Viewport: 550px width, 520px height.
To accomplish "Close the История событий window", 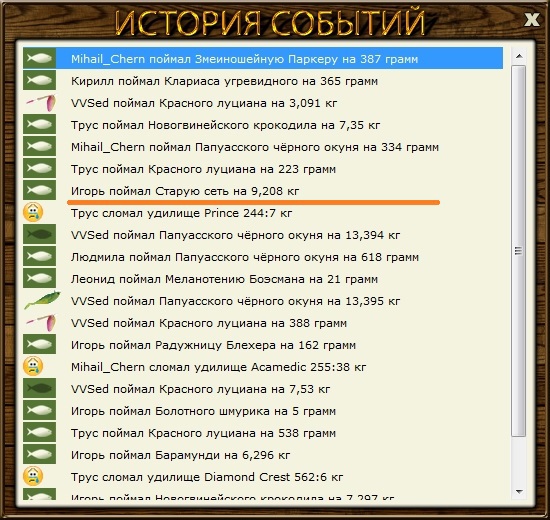I will (x=532, y=19).
